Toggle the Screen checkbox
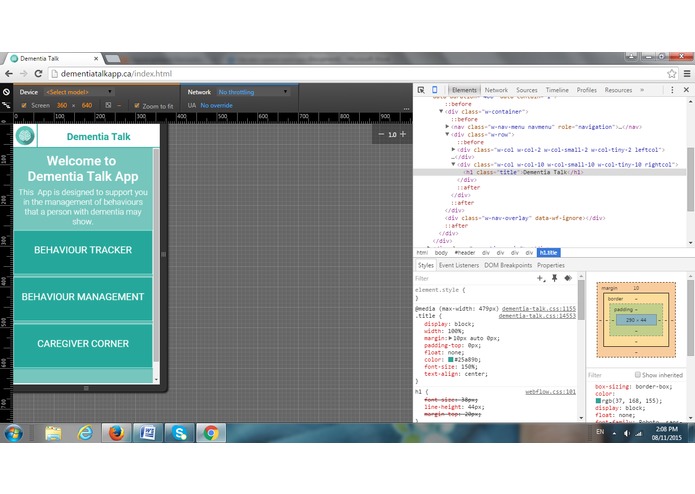 pyautogui.click(x=24, y=105)
